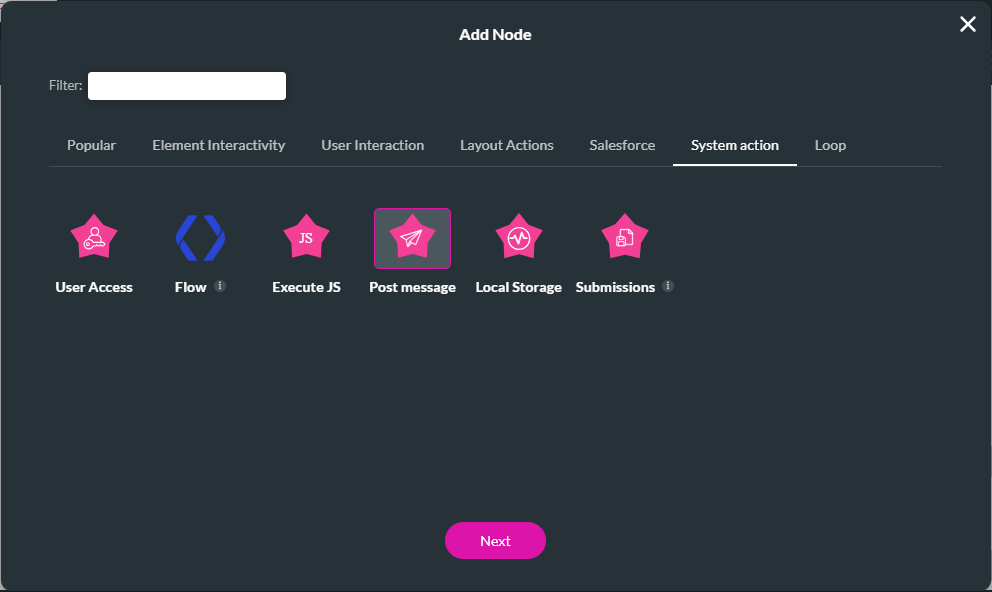
Task: Open the Layout Actions tab
Action: pyautogui.click(x=506, y=145)
